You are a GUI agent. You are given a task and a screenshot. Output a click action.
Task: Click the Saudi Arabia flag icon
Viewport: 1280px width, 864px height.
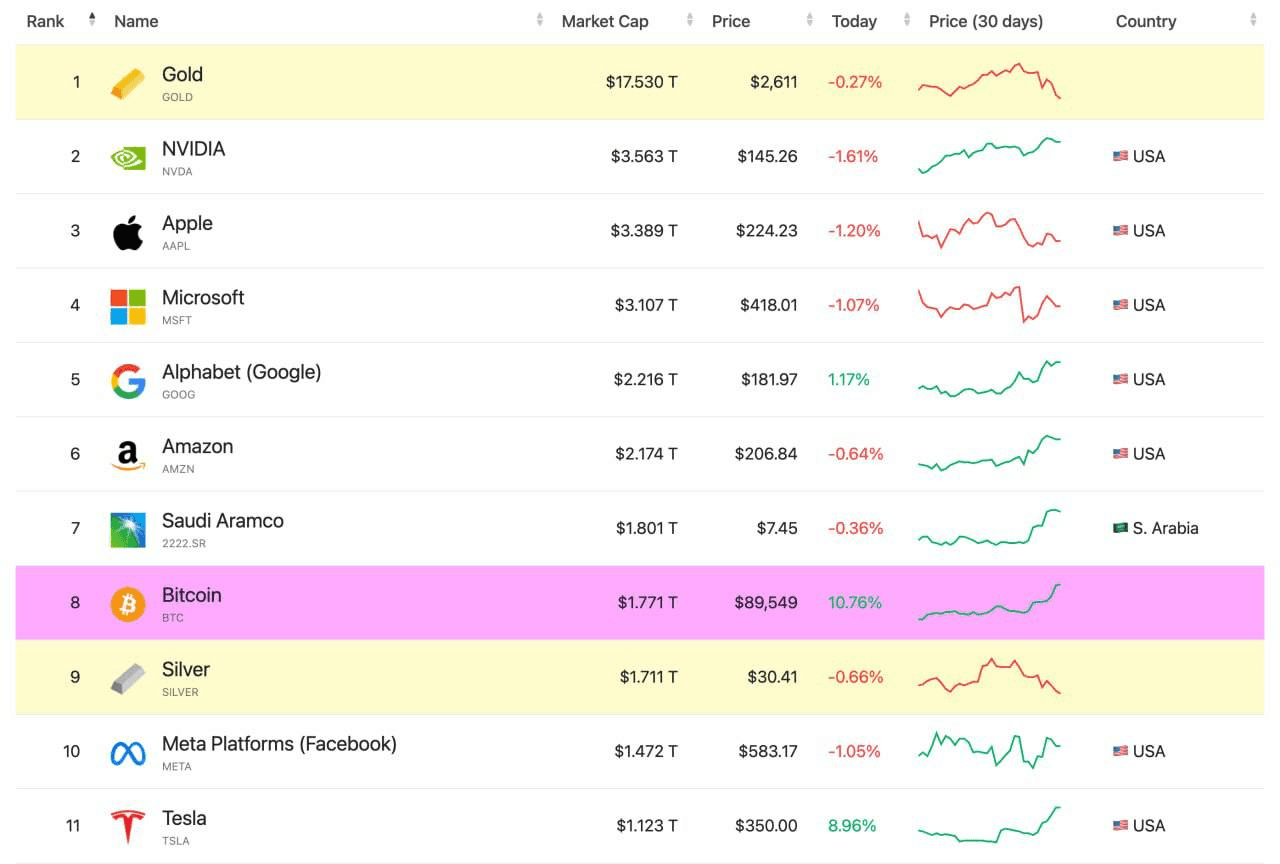click(x=1121, y=528)
